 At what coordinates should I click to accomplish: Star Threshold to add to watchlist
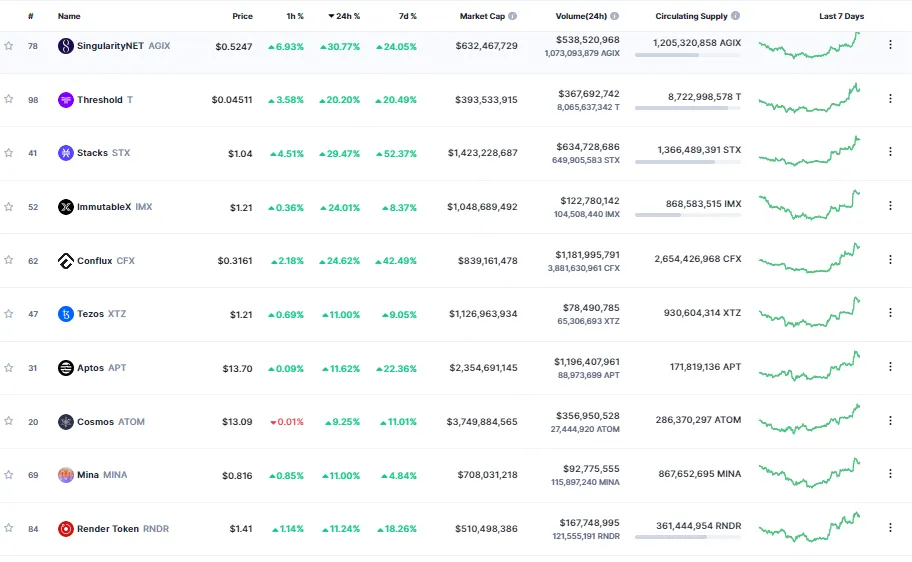[x=9, y=99]
